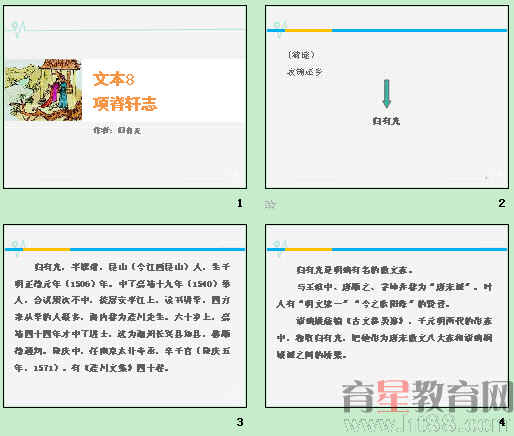The height and width of the screenshot is (436, 514).
Task: Click the small notes icon under slide 2
Action: point(270,204)
